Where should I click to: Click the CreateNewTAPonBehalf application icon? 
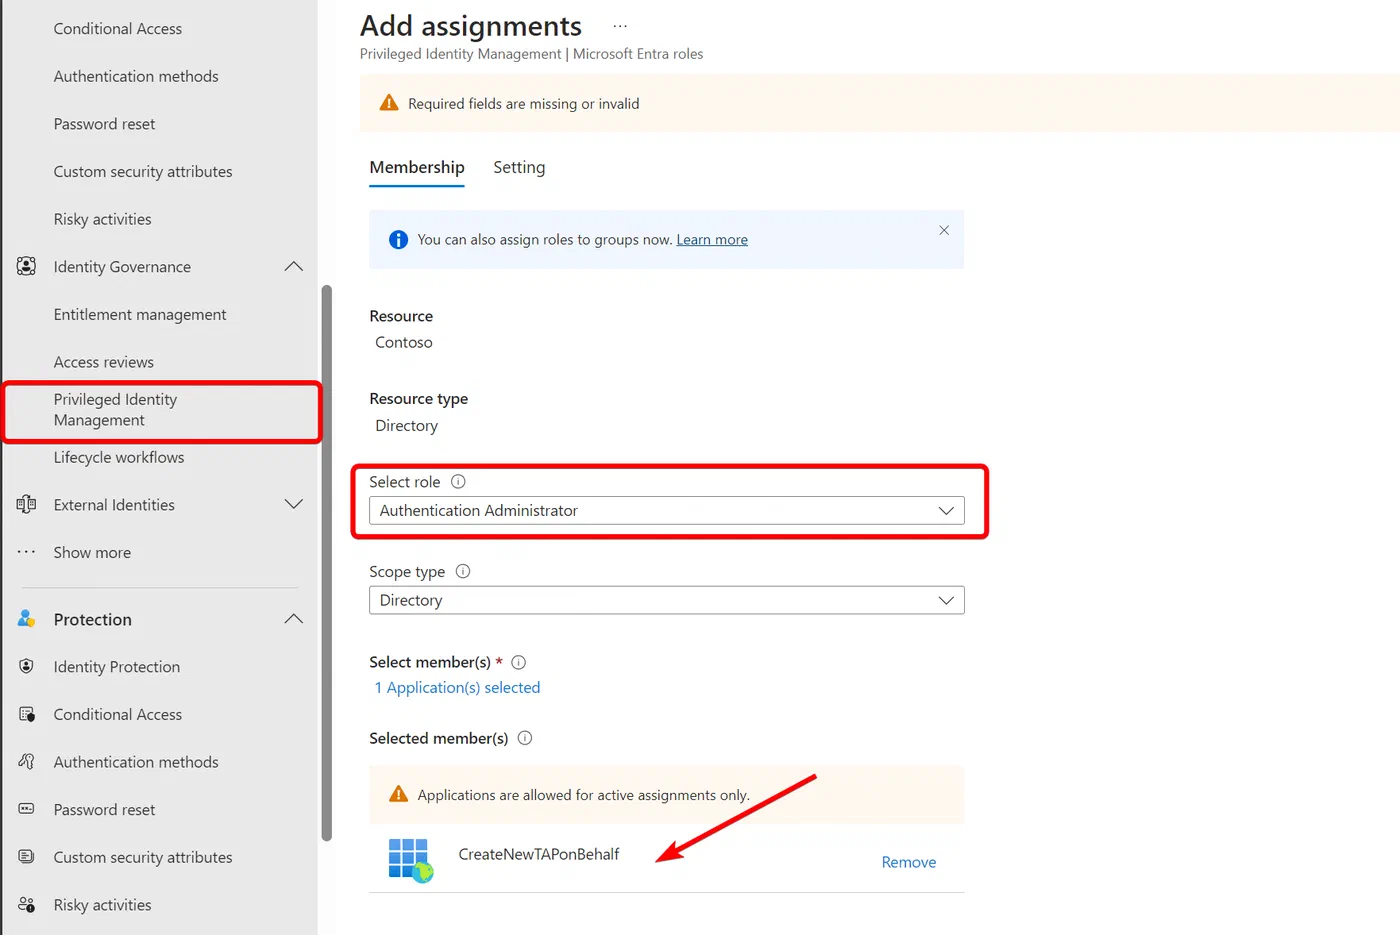410,860
